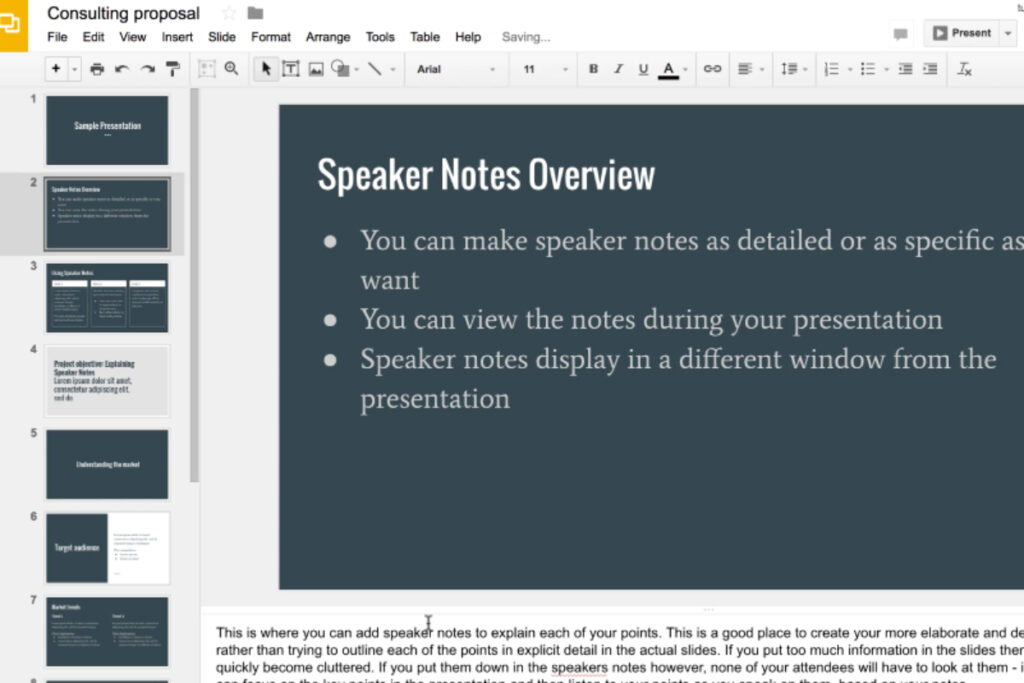Click the Present button
Image resolution: width=1024 pixels, height=683 pixels.
click(x=961, y=33)
